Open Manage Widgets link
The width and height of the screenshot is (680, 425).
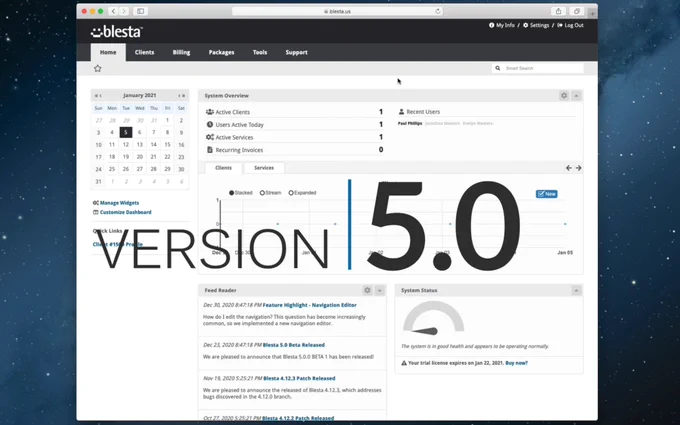[x=119, y=203]
